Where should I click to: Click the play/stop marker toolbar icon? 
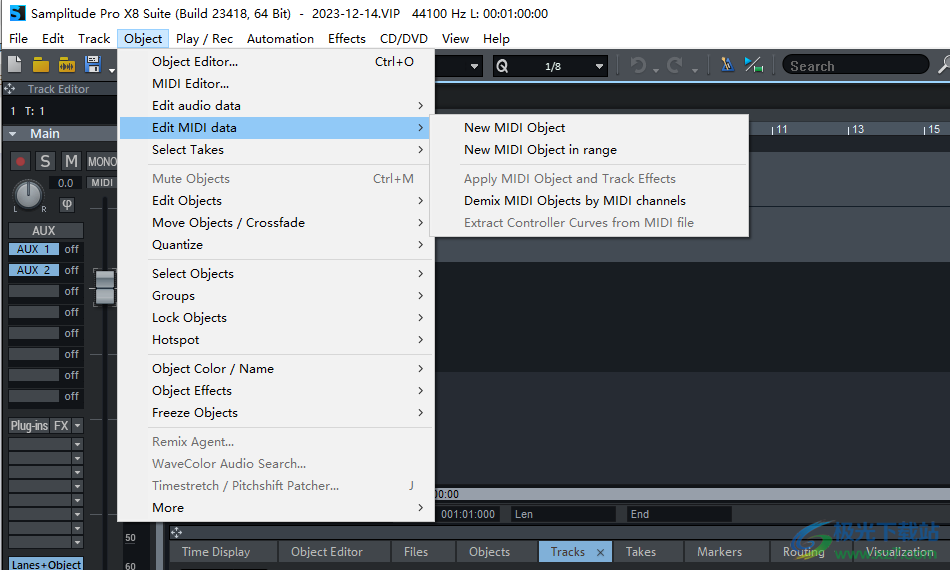tap(754, 64)
